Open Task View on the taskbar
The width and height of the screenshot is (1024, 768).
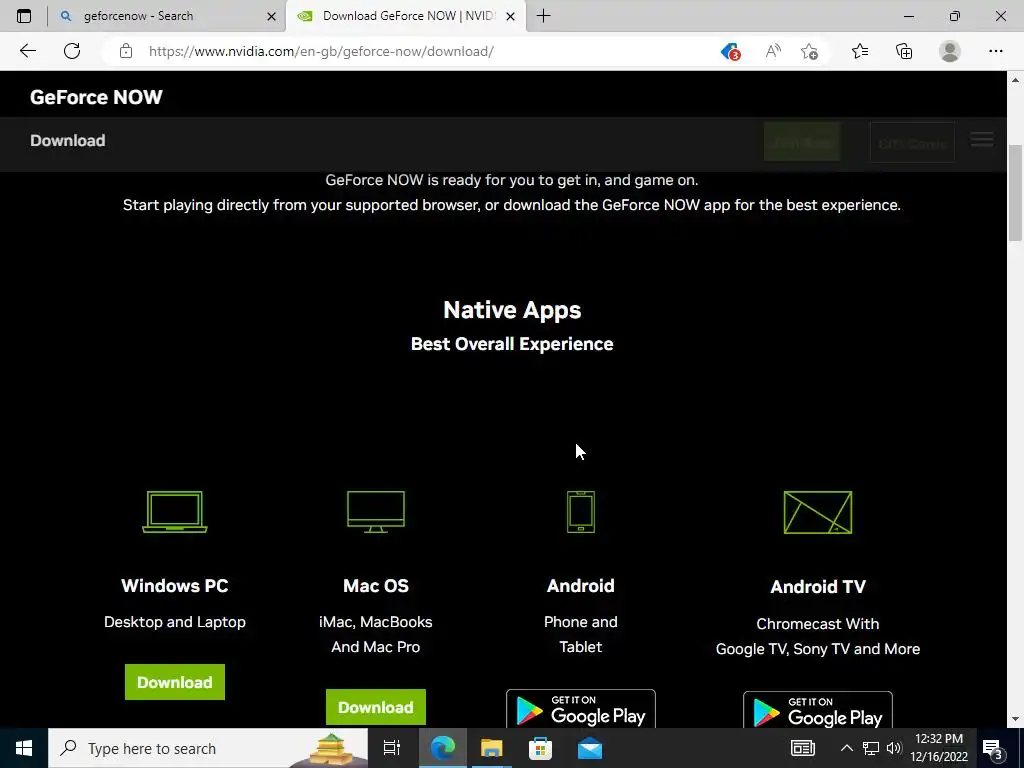click(x=392, y=748)
